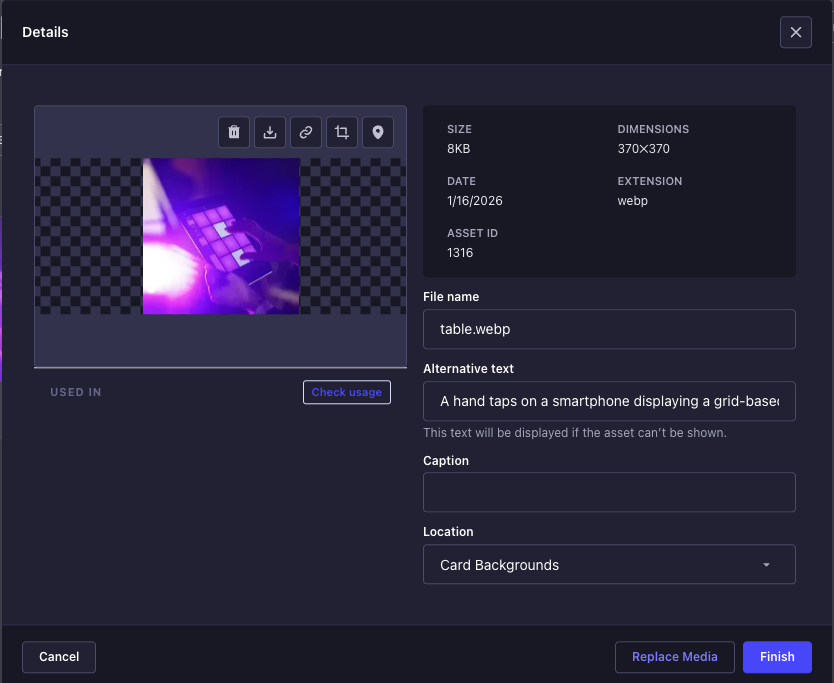Select the webp extension value
Screen dimensions: 834x683
tap(632, 201)
